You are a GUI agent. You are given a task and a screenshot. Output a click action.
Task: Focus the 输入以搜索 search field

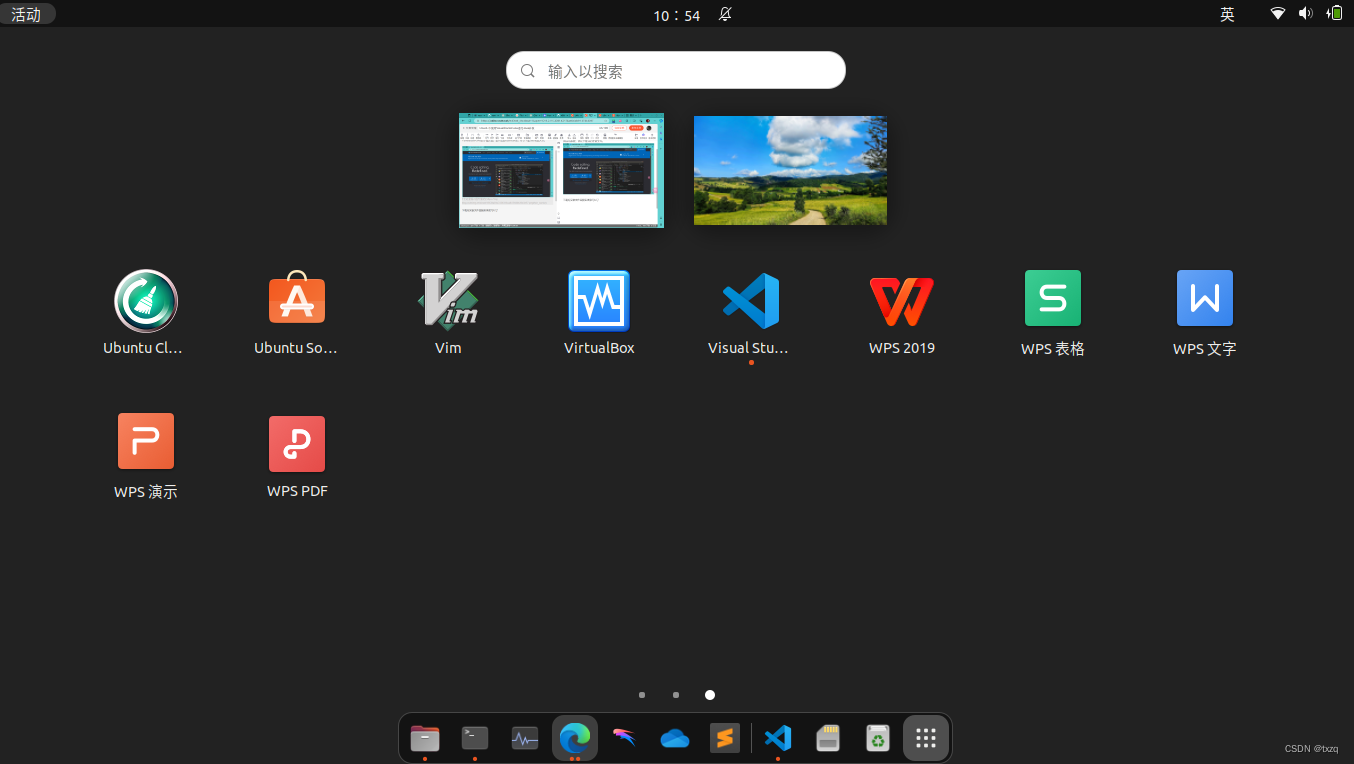pyautogui.click(x=676, y=71)
